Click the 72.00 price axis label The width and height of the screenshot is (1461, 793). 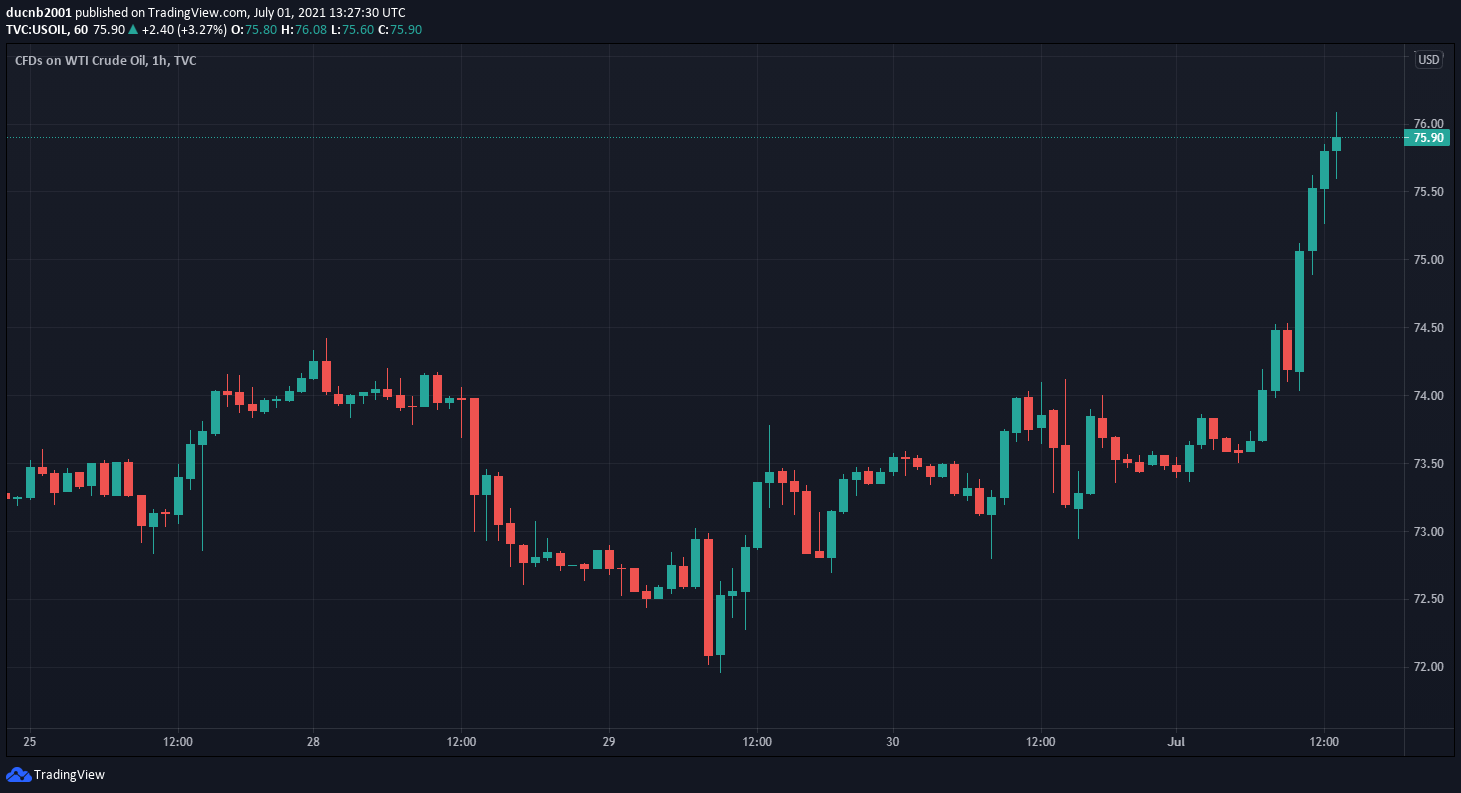tap(1428, 667)
